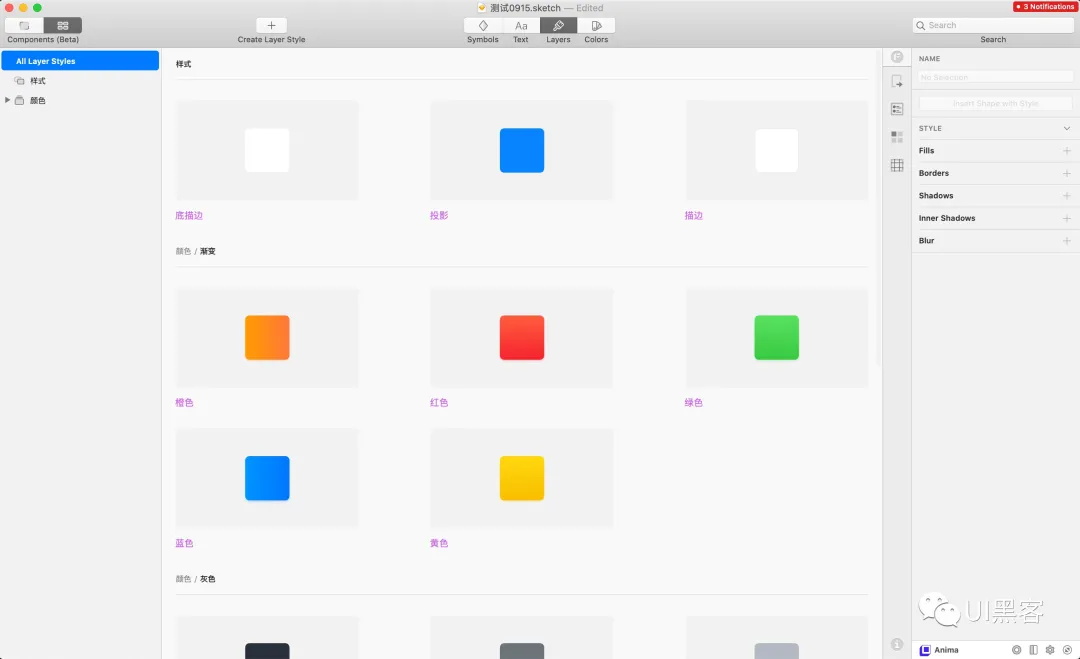This screenshot has height=659, width=1080.
Task: Select All Layer Styles in sidebar
Action: (x=81, y=61)
